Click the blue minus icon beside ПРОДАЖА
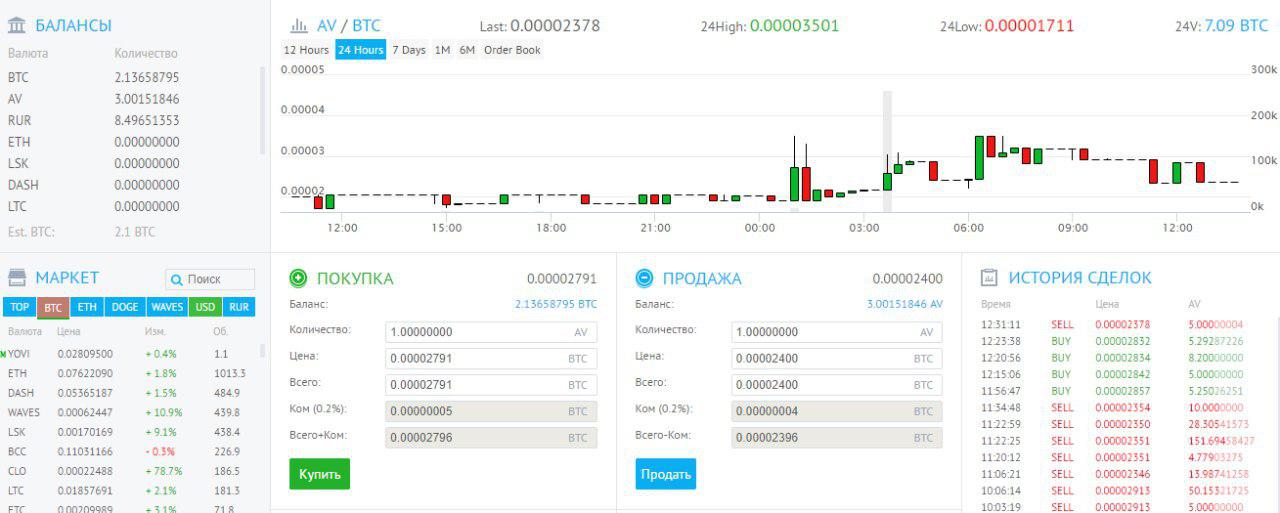The image size is (1280, 513). pos(644,278)
